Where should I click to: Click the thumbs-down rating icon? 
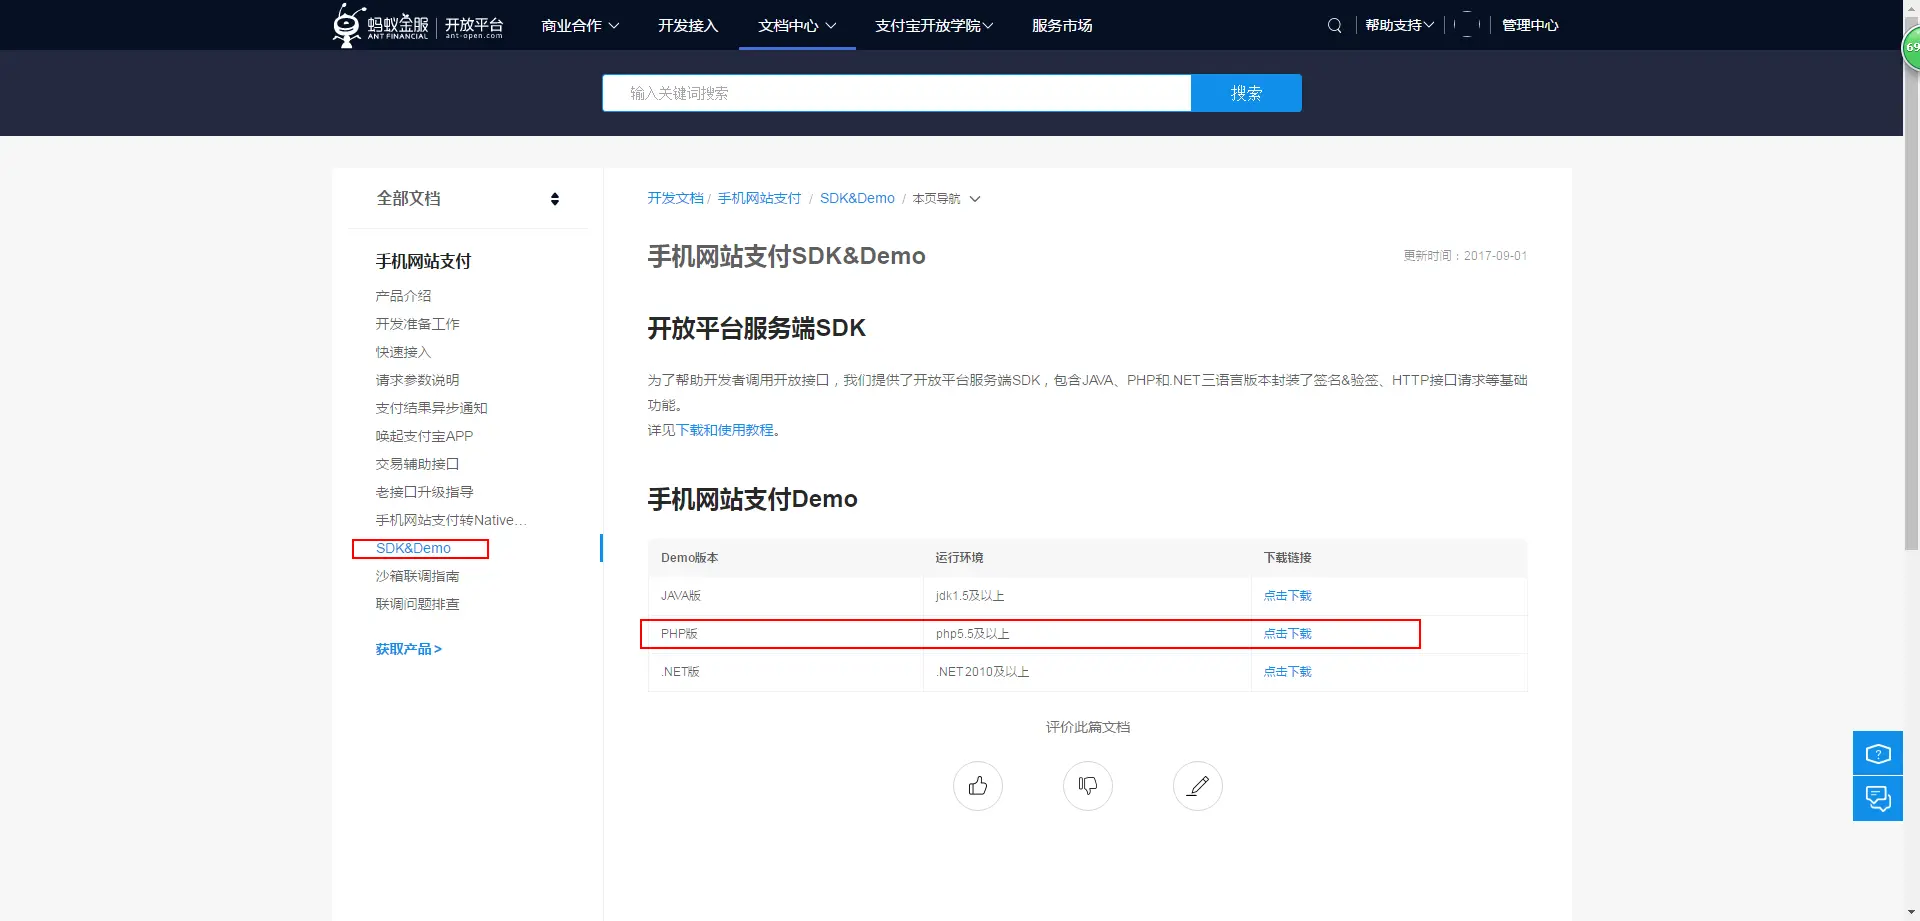1088,786
